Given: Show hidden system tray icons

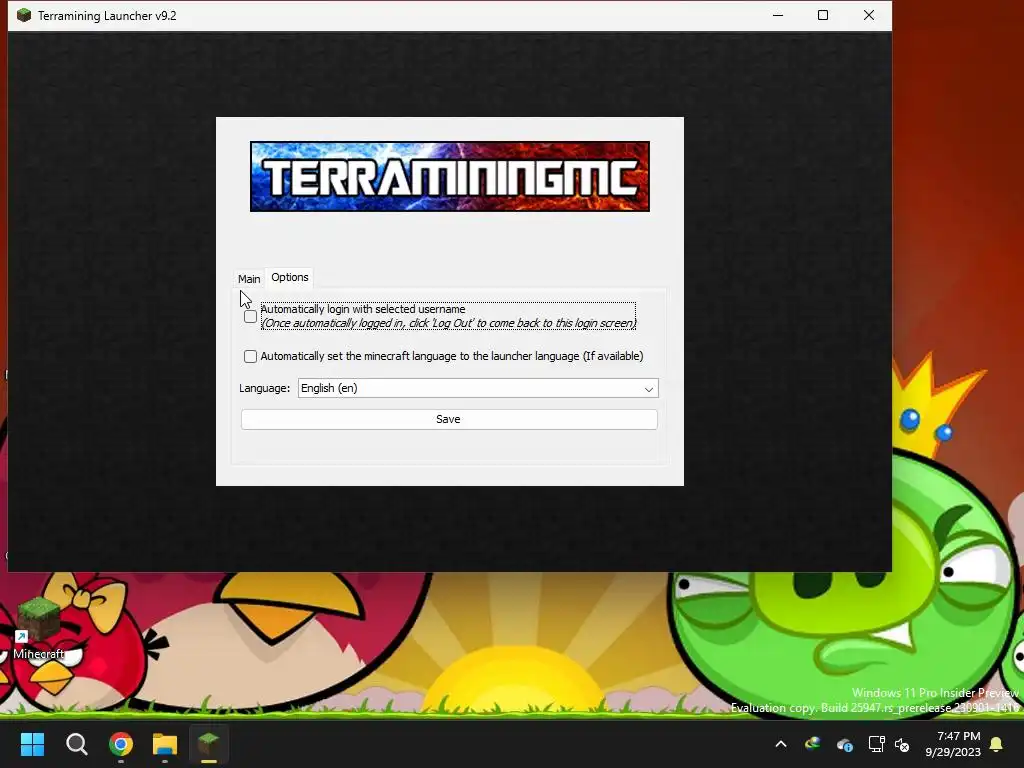Looking at the screenshot, I should point(781,744).
